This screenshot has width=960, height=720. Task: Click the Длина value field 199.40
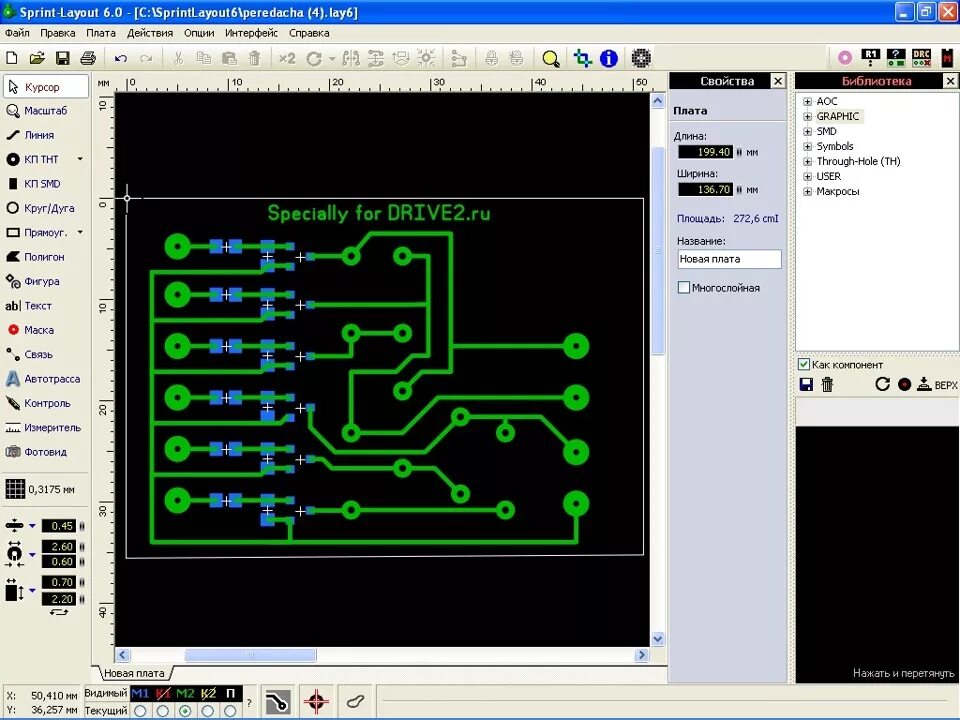tap(705, 152)
